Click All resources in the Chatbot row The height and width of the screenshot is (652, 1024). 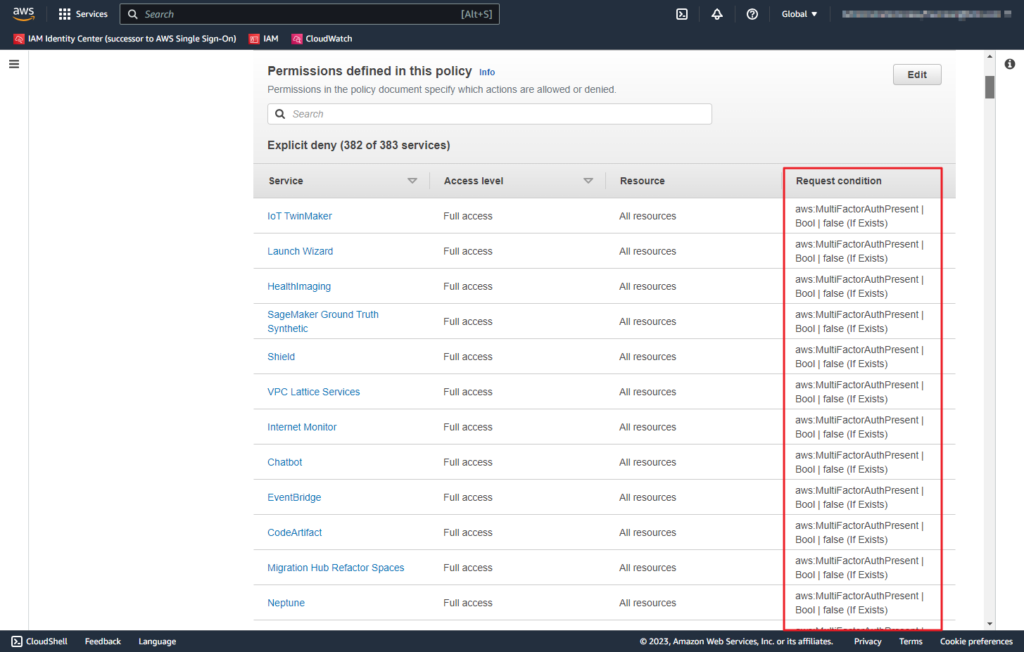point(647,463)
